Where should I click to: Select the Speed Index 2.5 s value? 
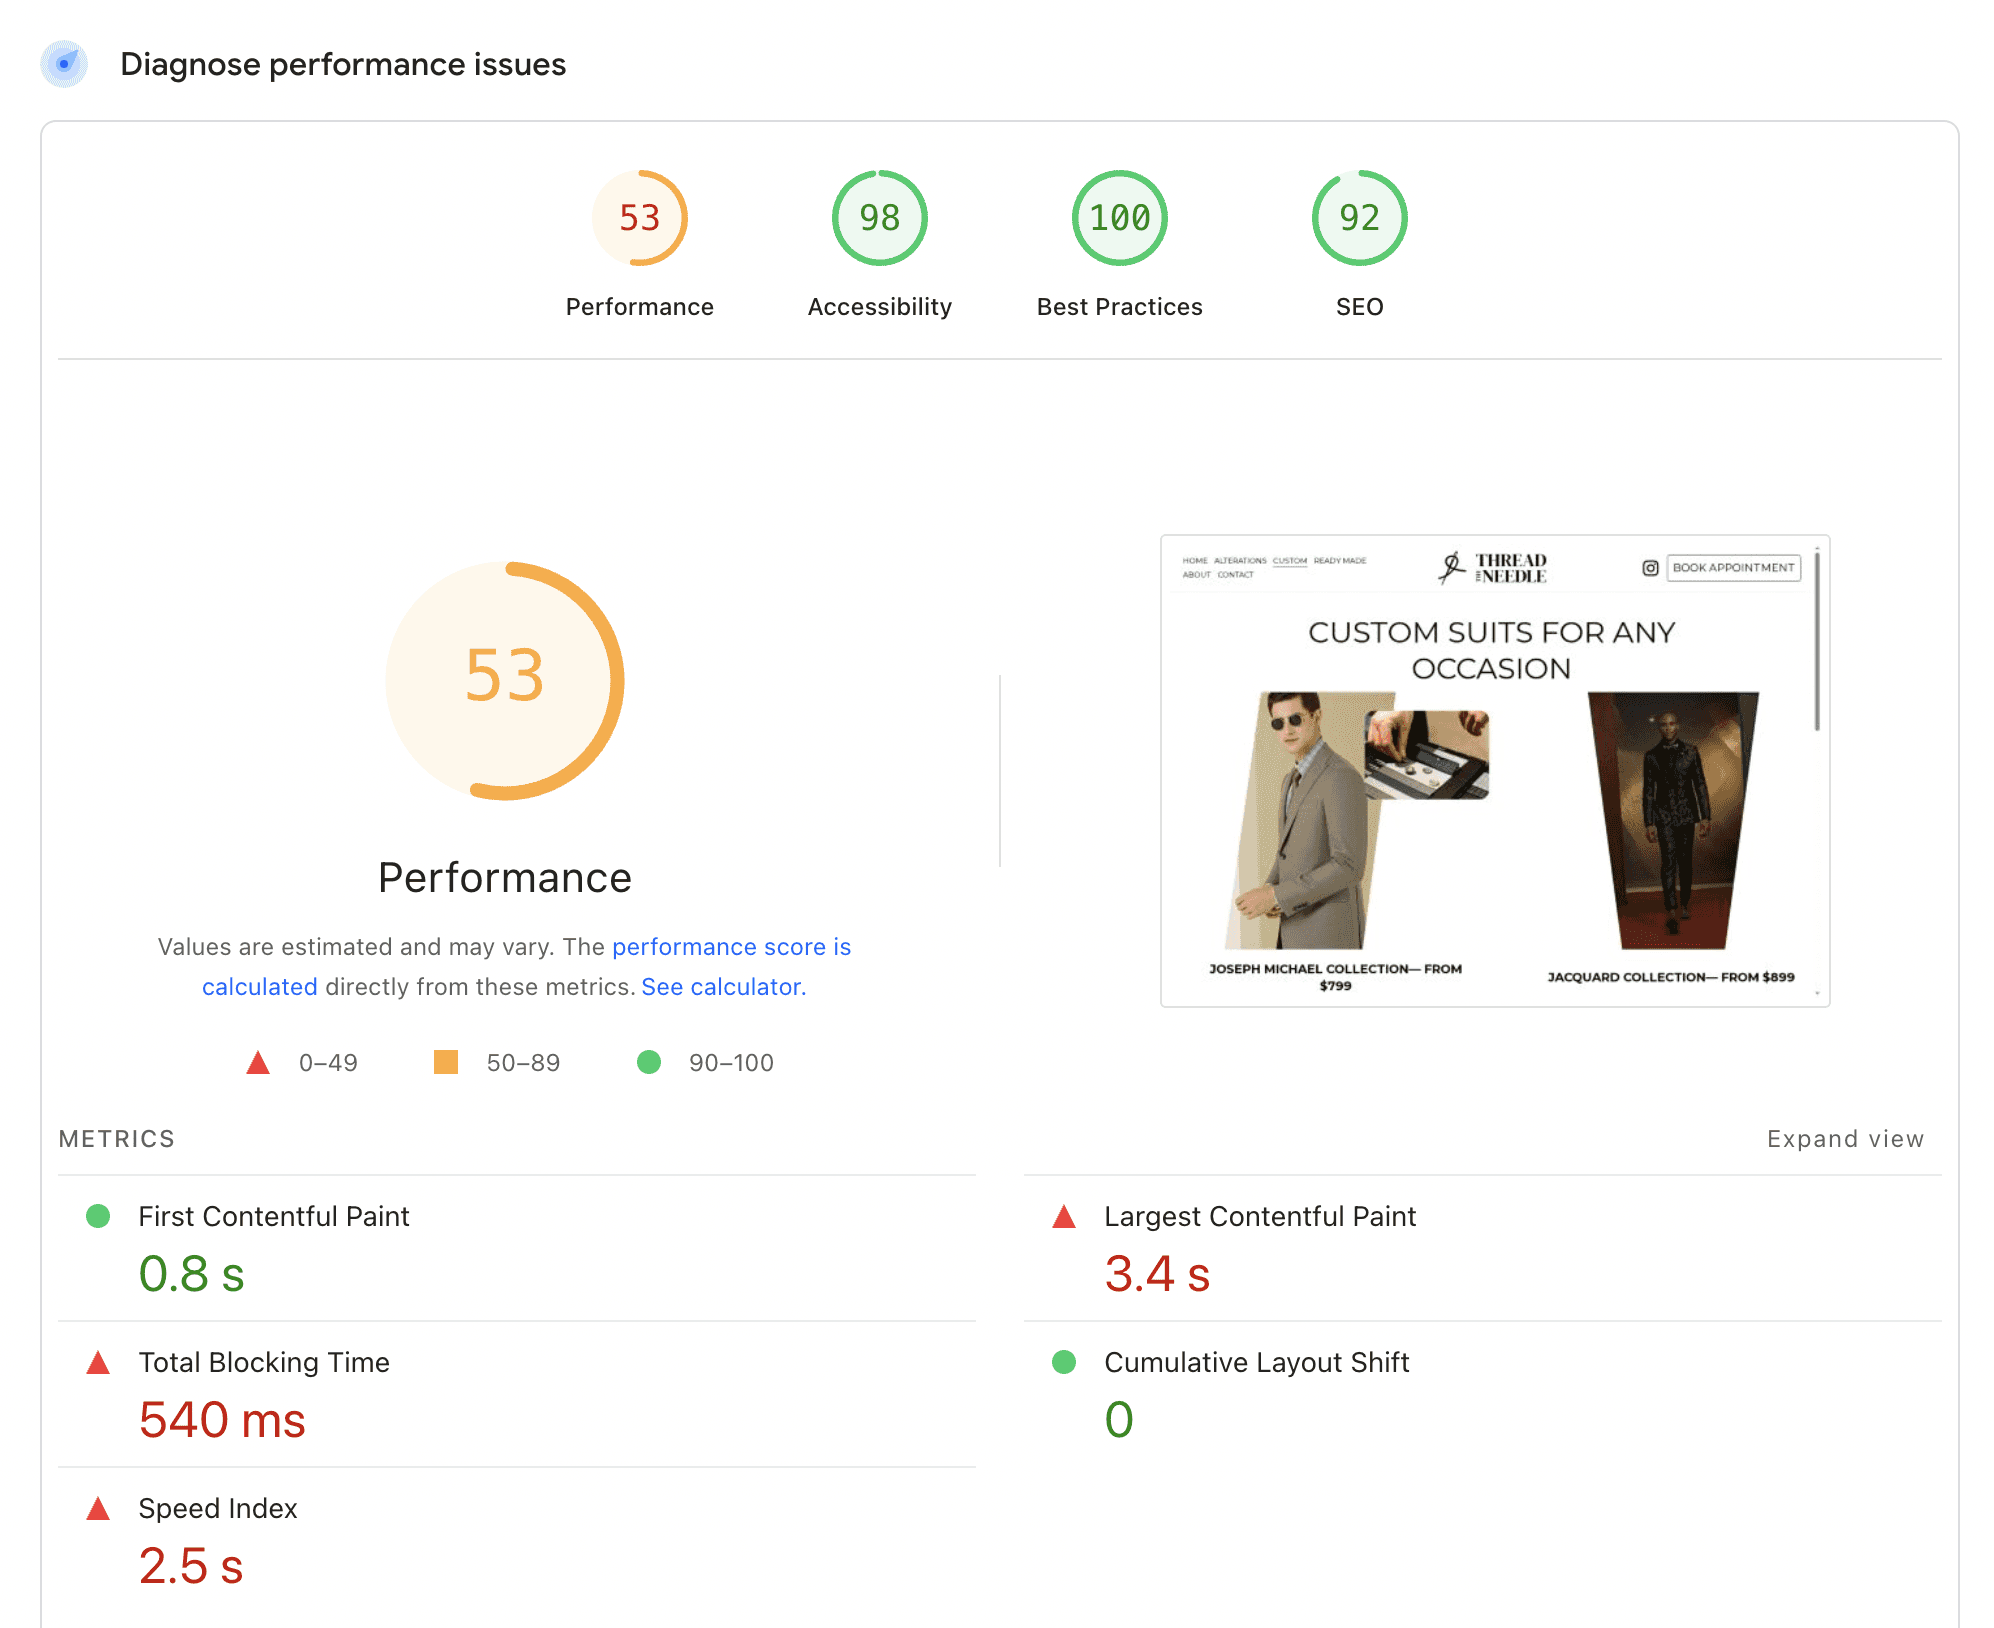[x=191, y=1566]
